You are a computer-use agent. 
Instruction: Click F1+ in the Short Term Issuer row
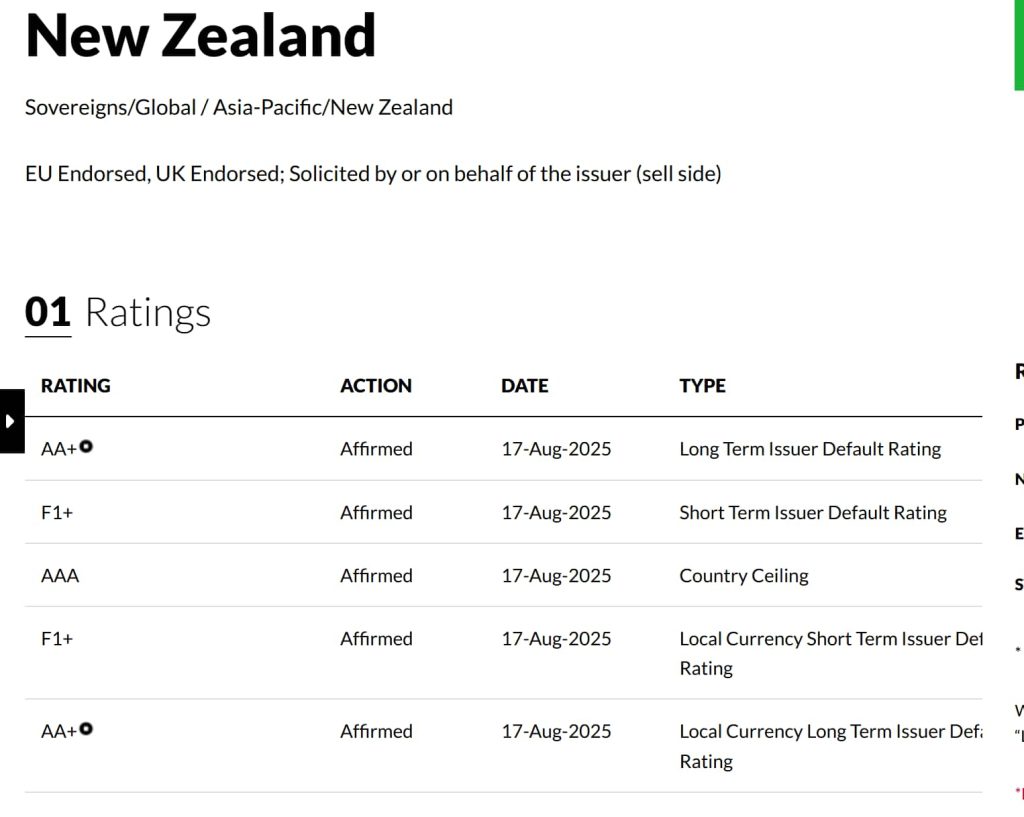(x=57, y=513)
